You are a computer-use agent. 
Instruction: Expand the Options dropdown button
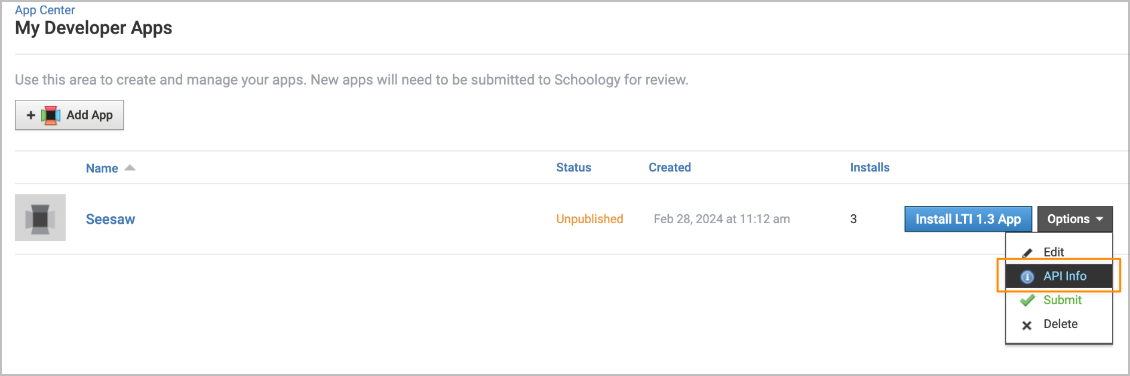[1075, 219]
